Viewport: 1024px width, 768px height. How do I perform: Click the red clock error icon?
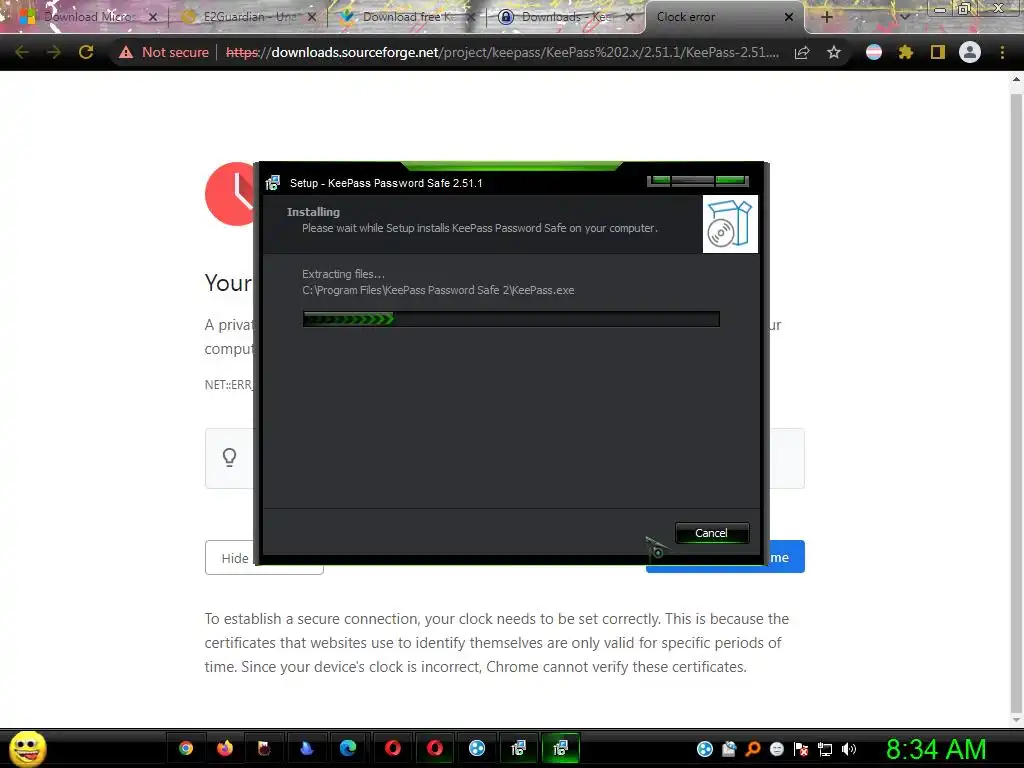(x=230, y=194)
